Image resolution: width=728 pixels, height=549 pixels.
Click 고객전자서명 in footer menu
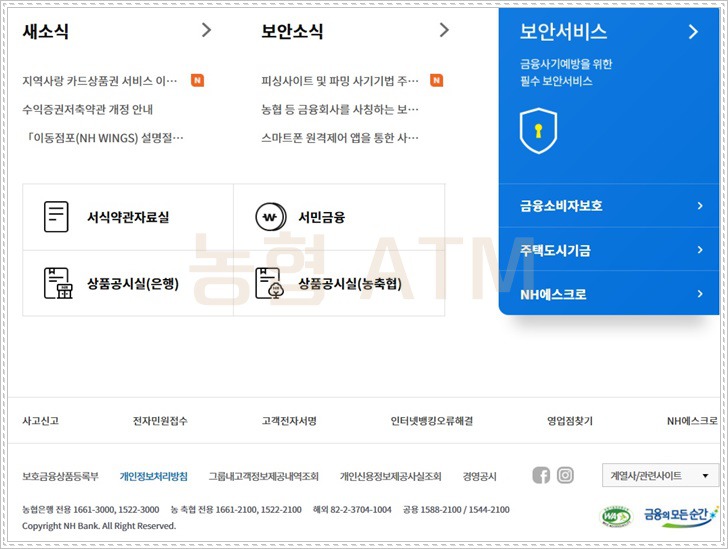tap(289, 421)
